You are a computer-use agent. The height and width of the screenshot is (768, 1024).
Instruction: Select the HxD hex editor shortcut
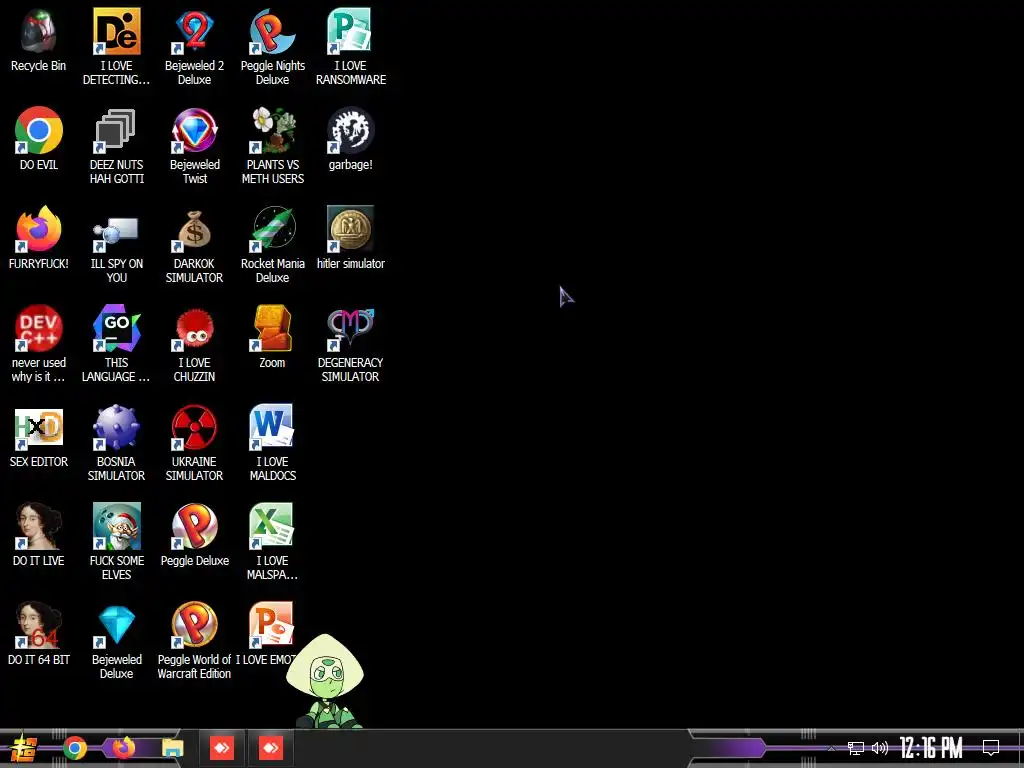tap(39, 427)
